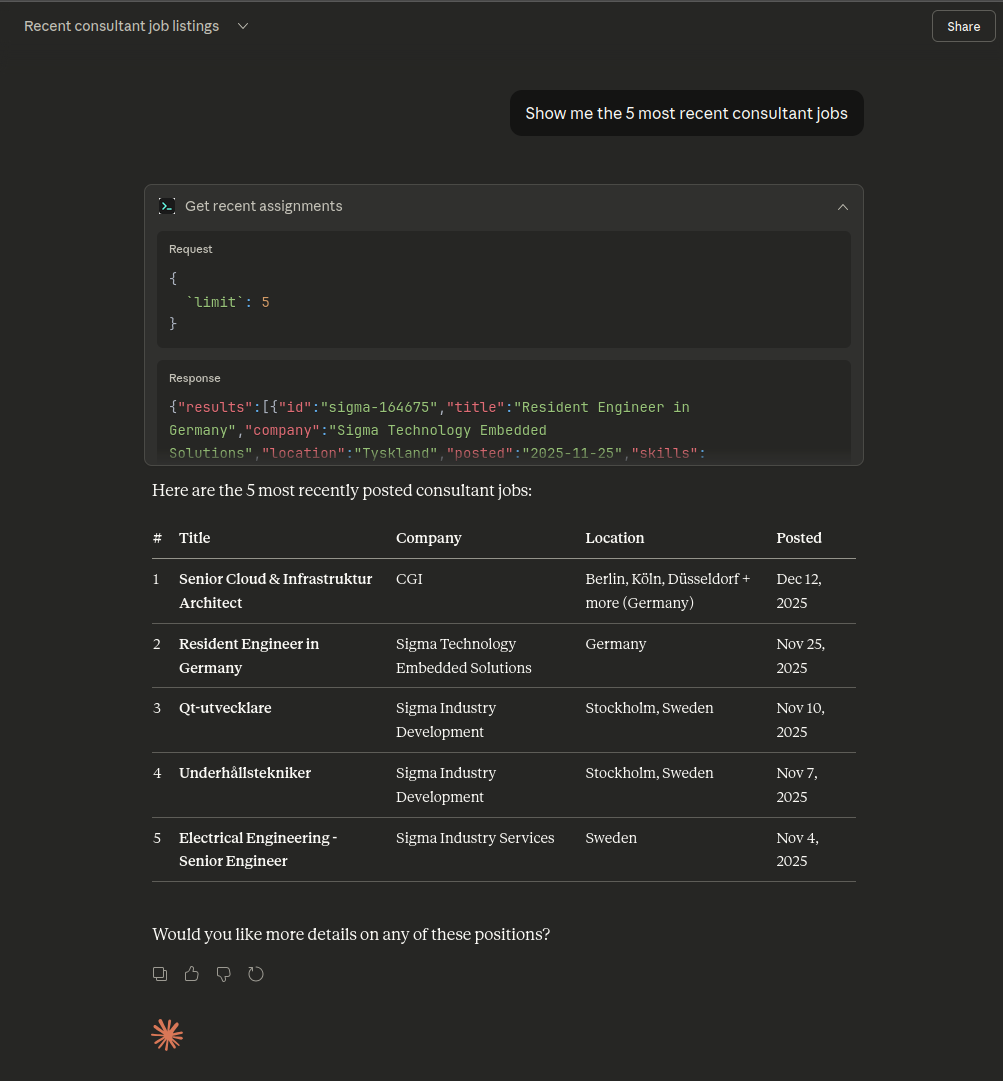Click the Company column header
The height and width of the screenshot is (1081, 1003).
pos(428,538)
